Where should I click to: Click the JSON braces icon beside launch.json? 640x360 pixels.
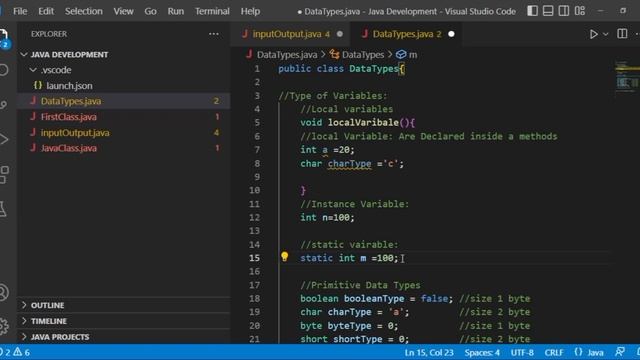(38, 85)
